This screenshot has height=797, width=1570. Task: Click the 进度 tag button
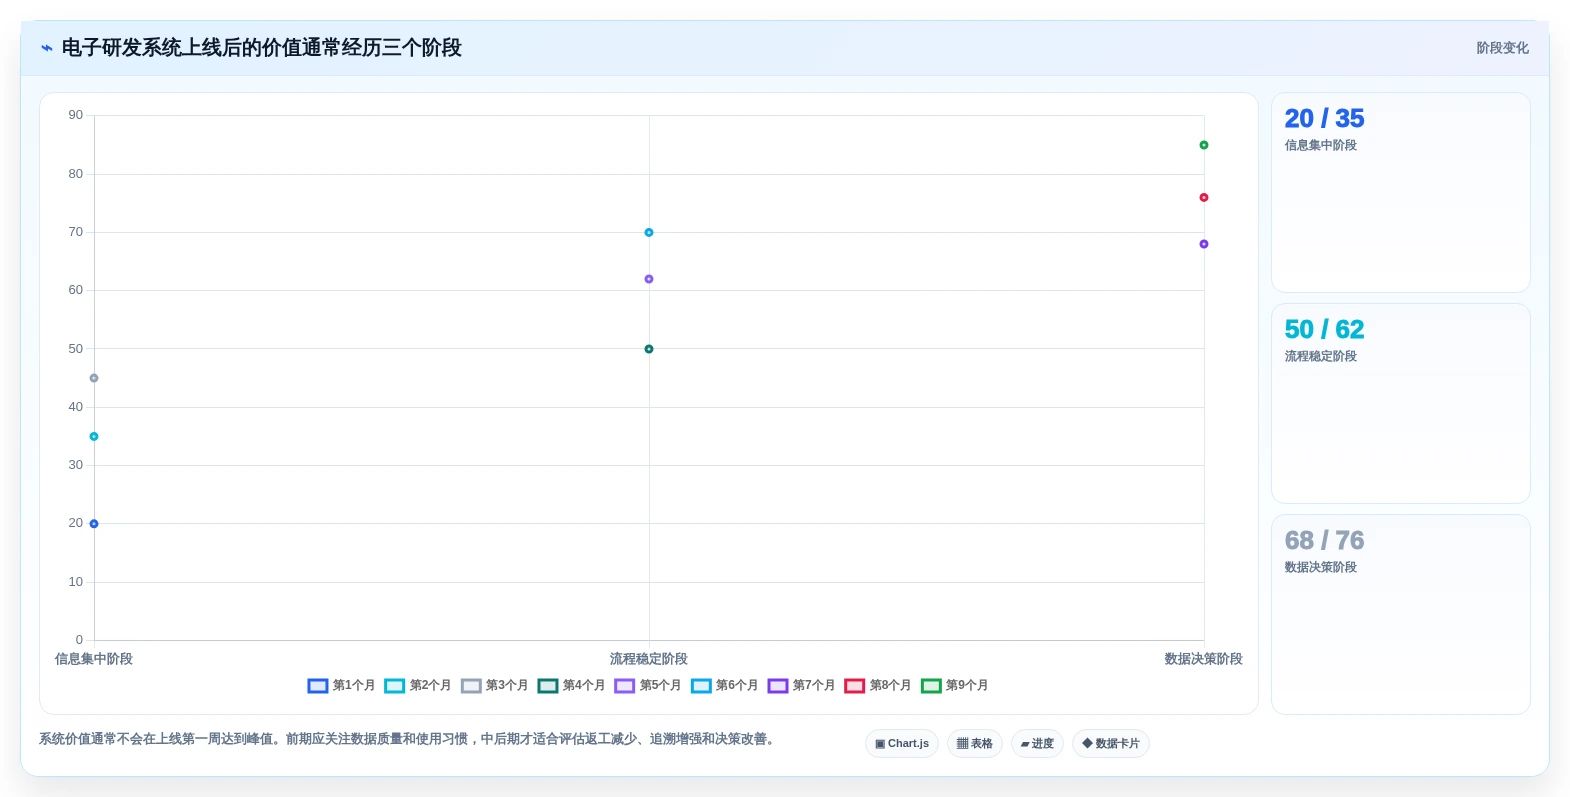click(1037, 743)
